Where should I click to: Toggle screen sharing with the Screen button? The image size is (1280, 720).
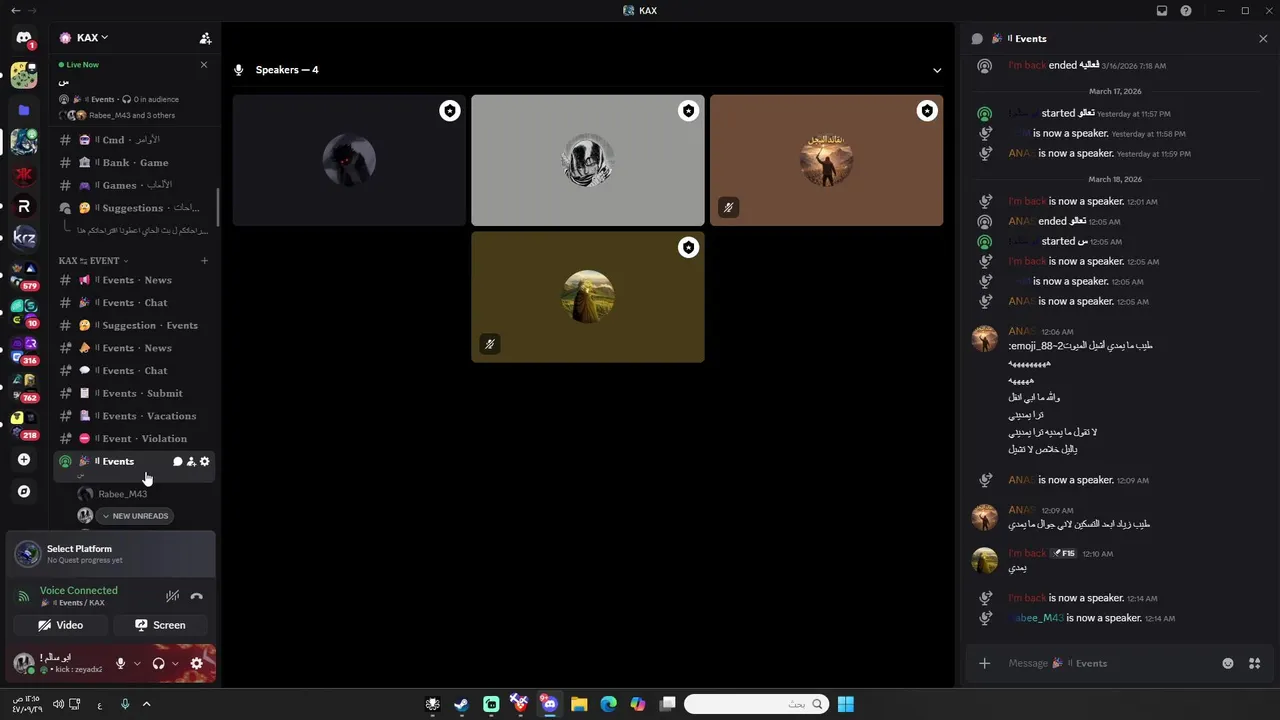161,625
